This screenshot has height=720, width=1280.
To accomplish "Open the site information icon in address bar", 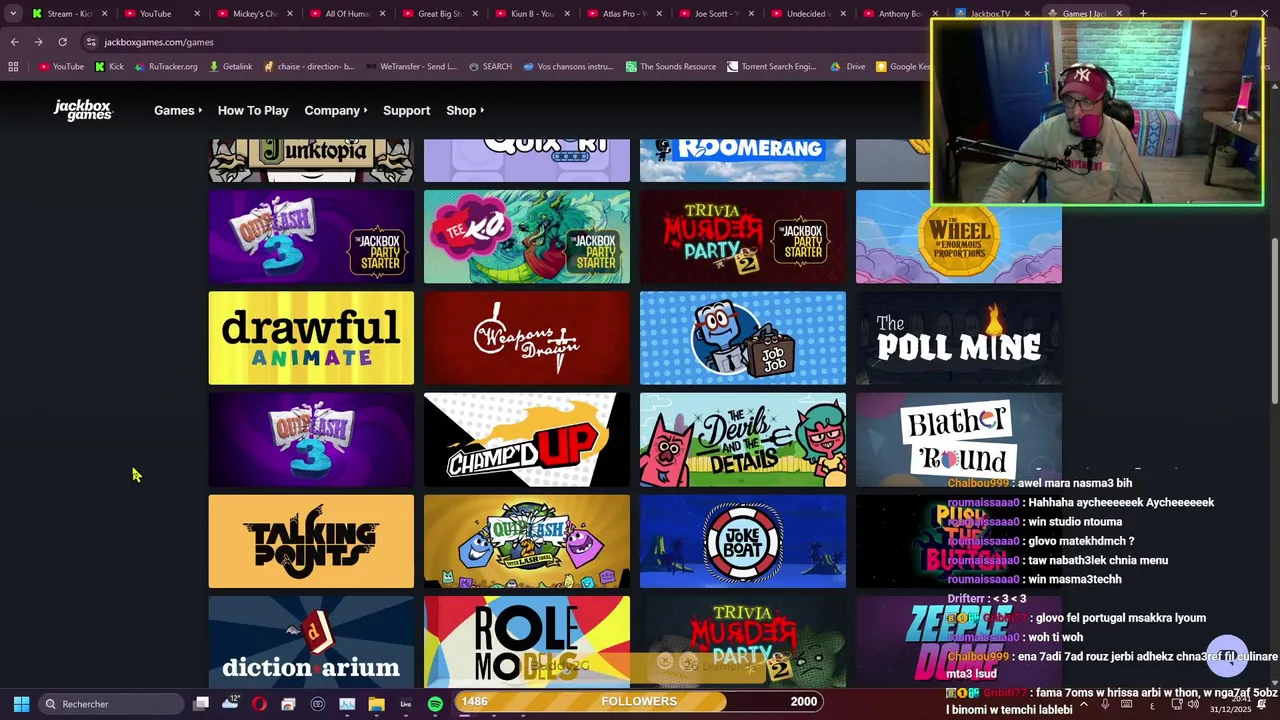I will [x=91, y=42].
